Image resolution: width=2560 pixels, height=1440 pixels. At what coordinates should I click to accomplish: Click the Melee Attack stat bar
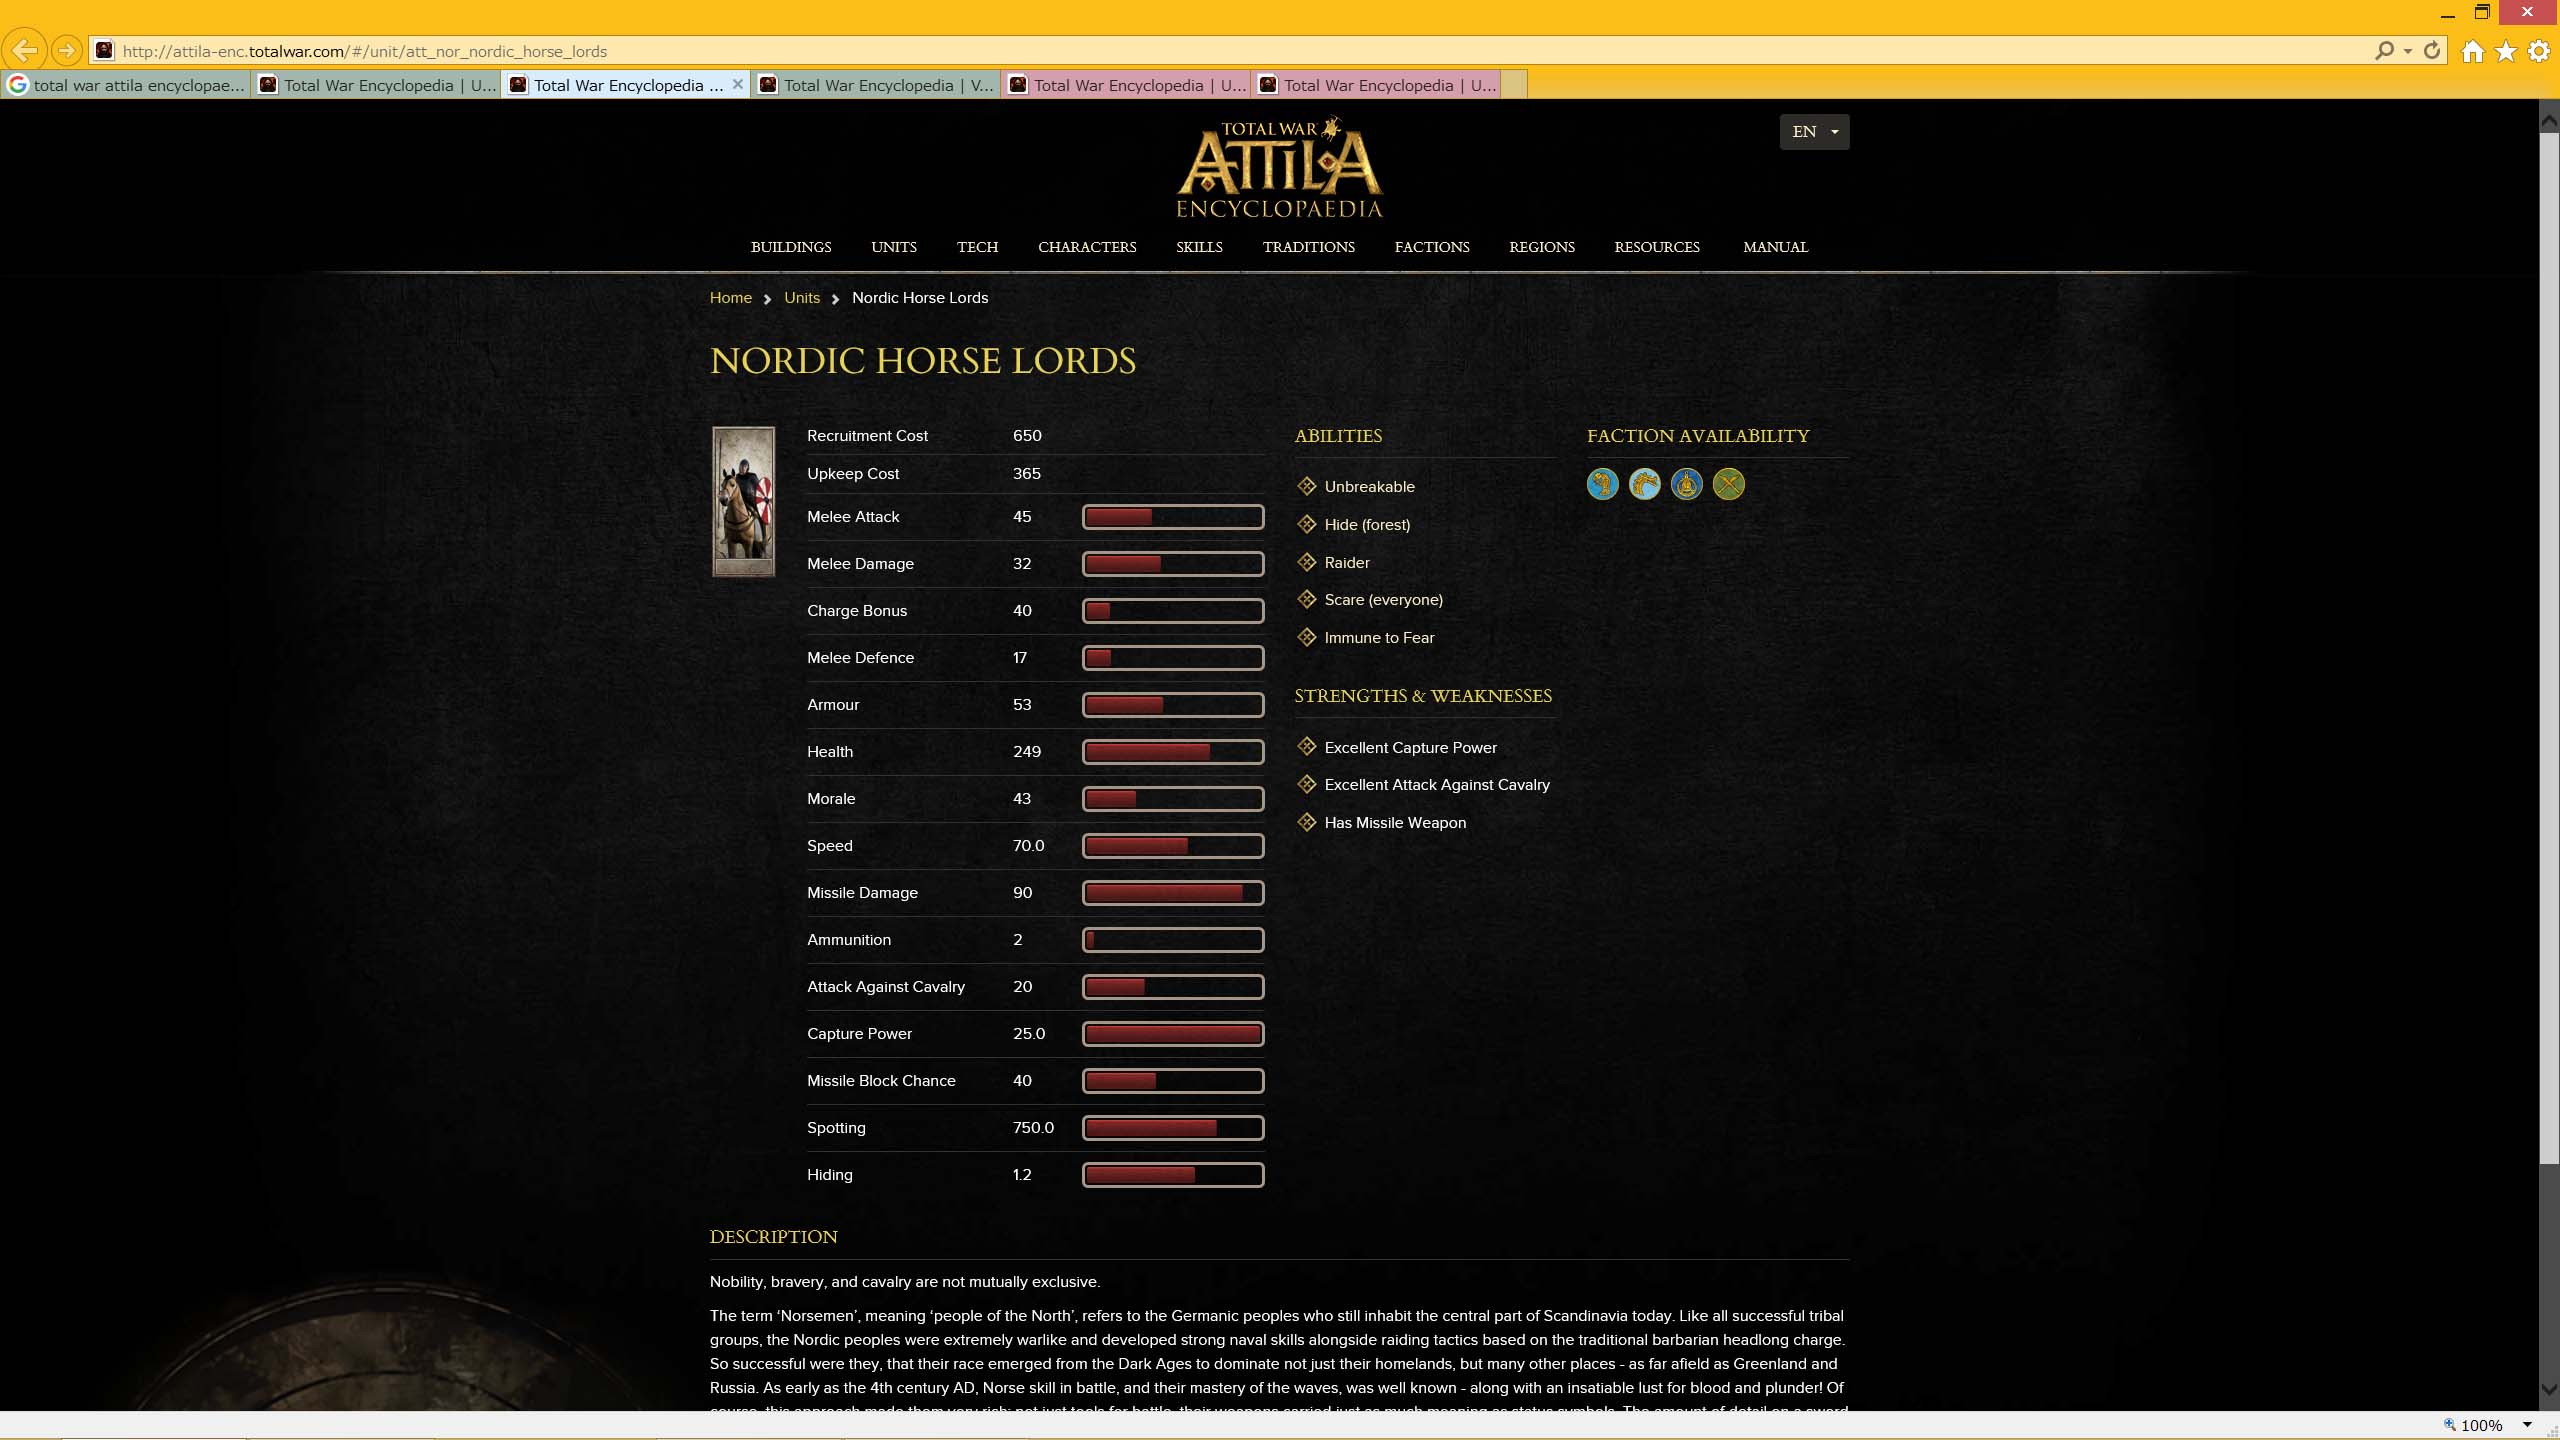[1173, 517]
